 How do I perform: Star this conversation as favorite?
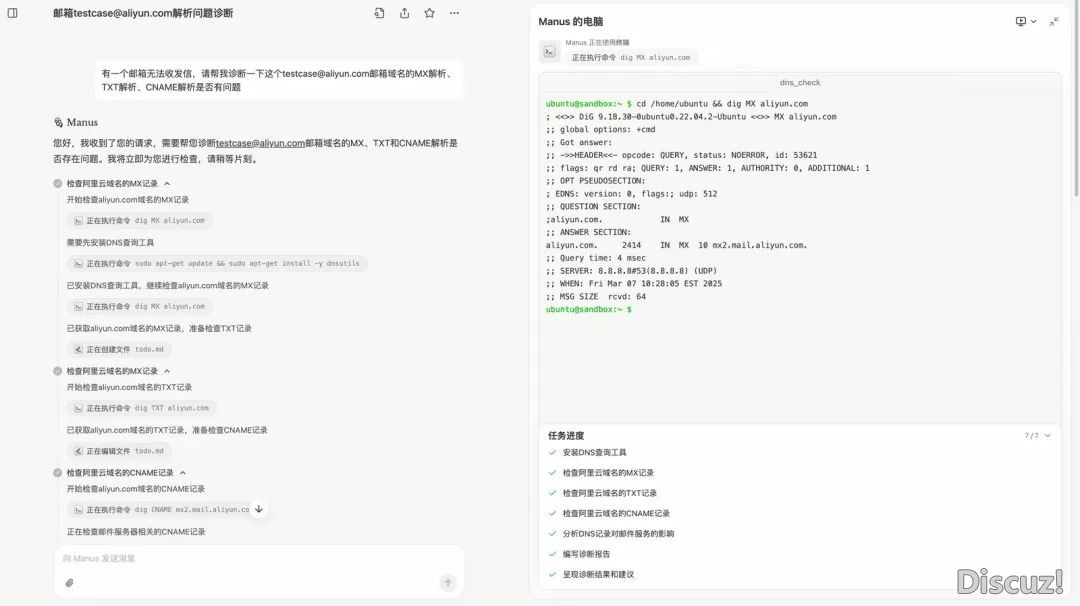[429, 13]
